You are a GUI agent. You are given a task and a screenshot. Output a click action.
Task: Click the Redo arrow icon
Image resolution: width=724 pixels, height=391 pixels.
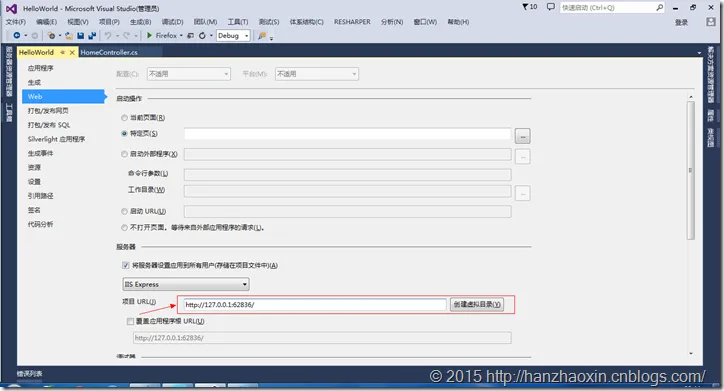tap(127, 36)
